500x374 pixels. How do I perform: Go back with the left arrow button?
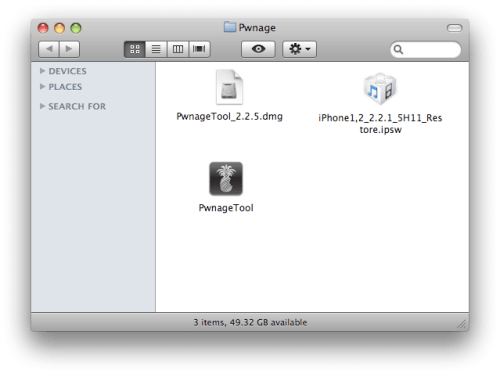[x=49, y=49]
